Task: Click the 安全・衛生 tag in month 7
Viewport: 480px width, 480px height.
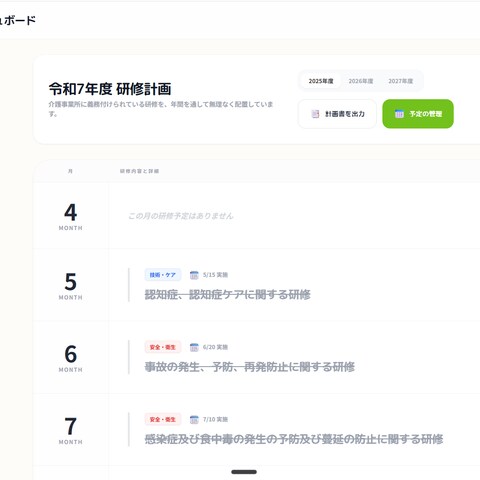Action: pos(163,419)
